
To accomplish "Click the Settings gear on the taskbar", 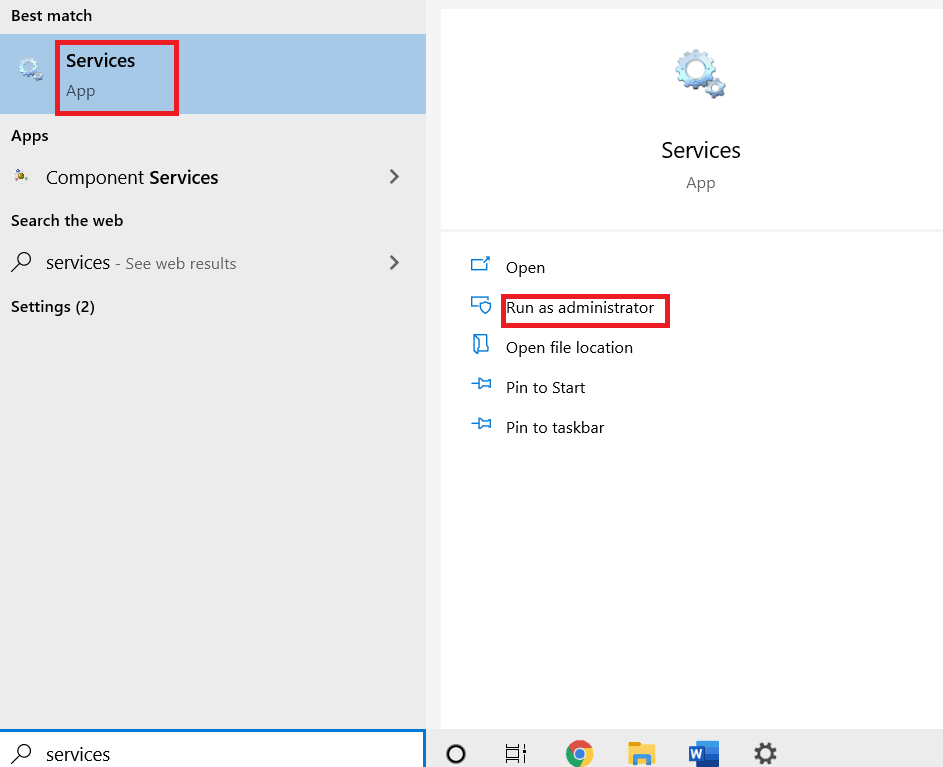I will [765, 753].
